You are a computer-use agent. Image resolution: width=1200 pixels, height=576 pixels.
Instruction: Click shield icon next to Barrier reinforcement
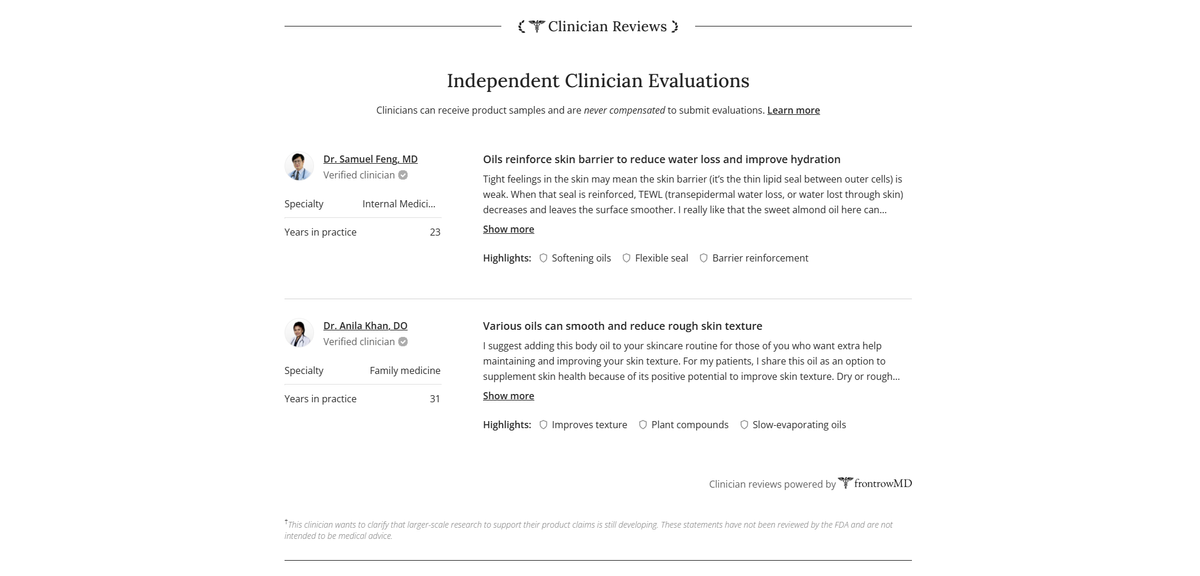[x=703, y=258]
